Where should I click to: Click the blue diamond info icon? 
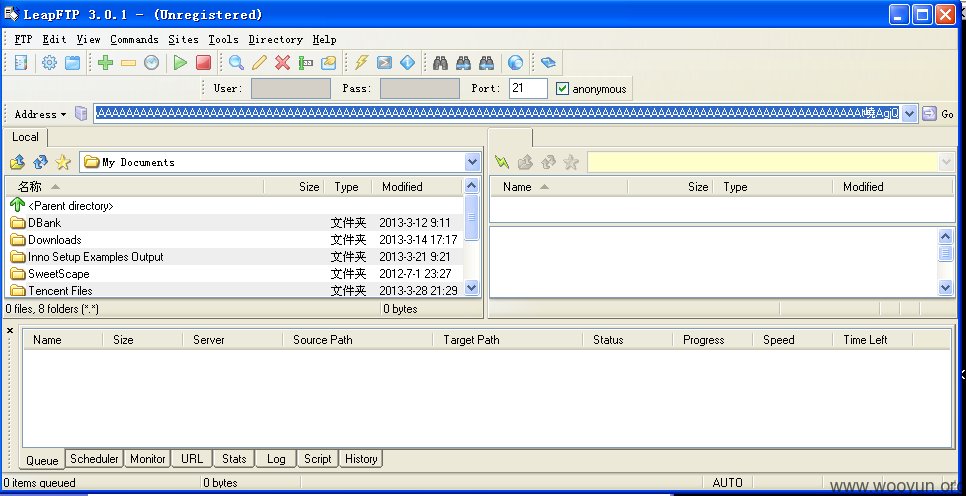[407, 62]
